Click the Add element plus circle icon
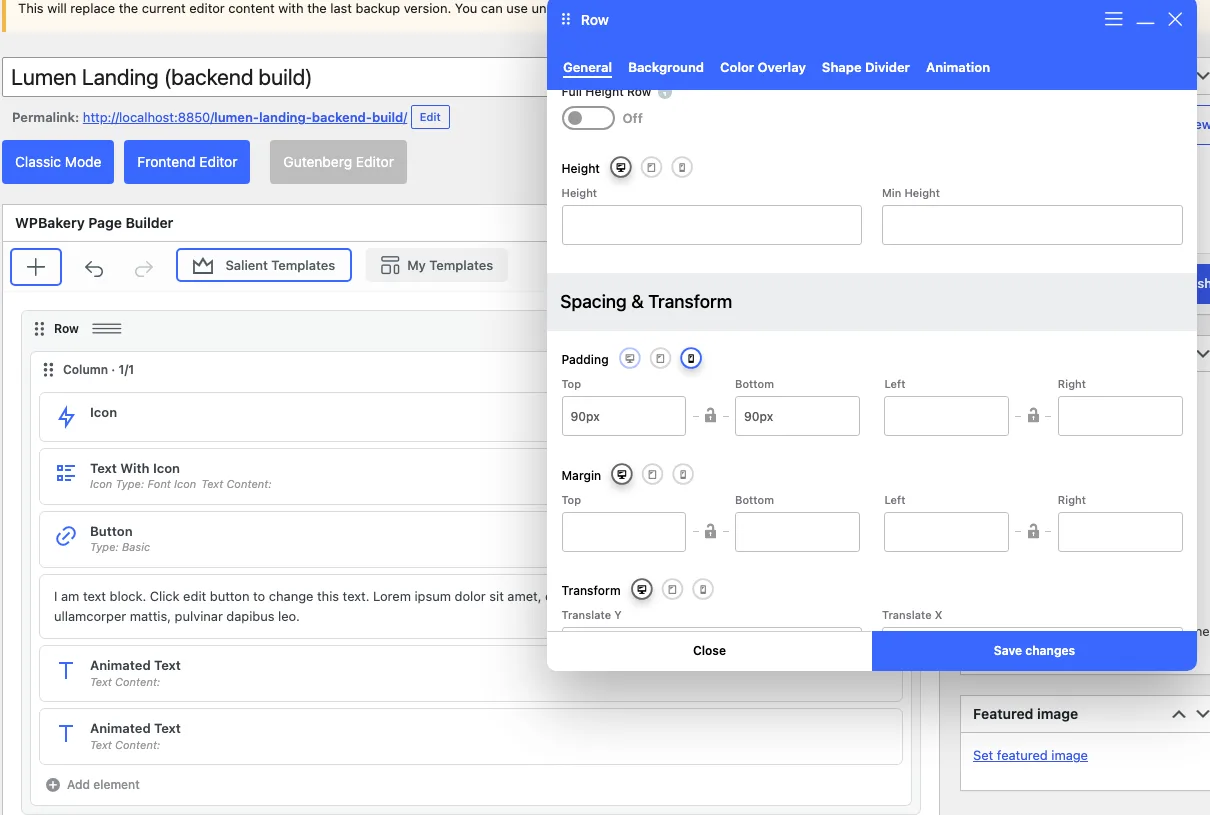 53,785
